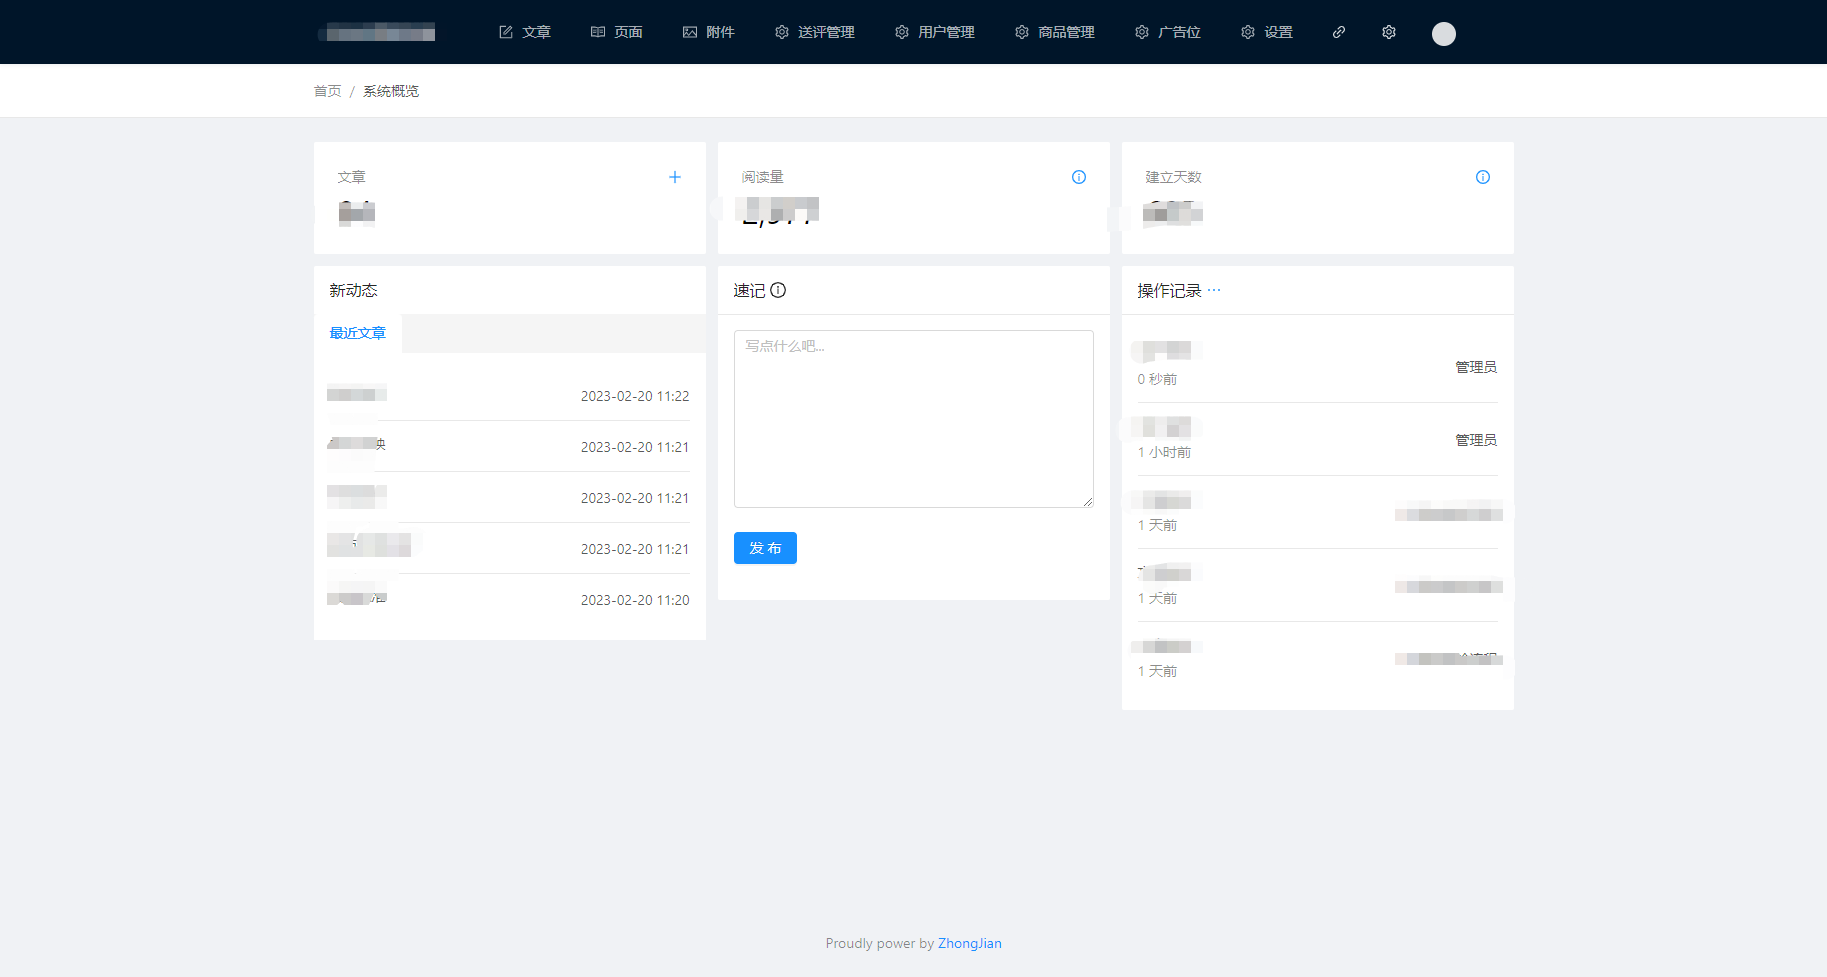Open the ellipsis menu beside 操作记录
Screen dimensions: 1827x977
[x=1214, y=290]
